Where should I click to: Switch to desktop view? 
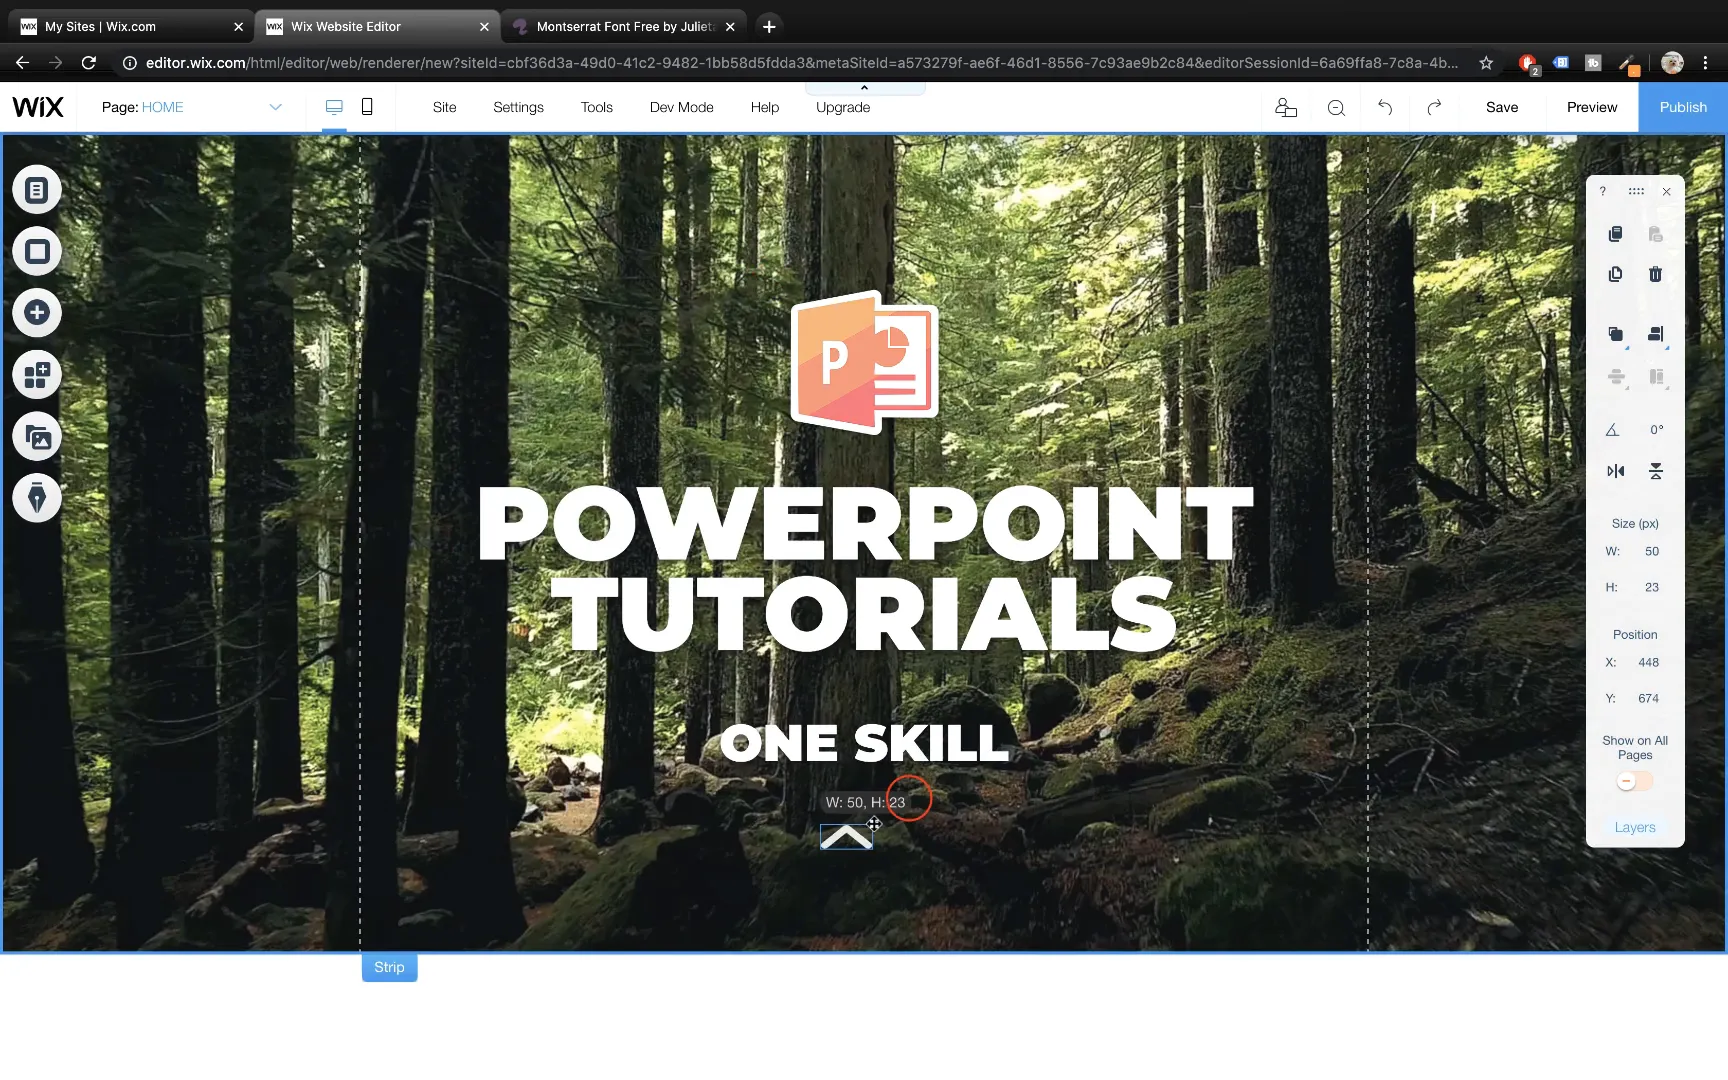click(334, 107)
